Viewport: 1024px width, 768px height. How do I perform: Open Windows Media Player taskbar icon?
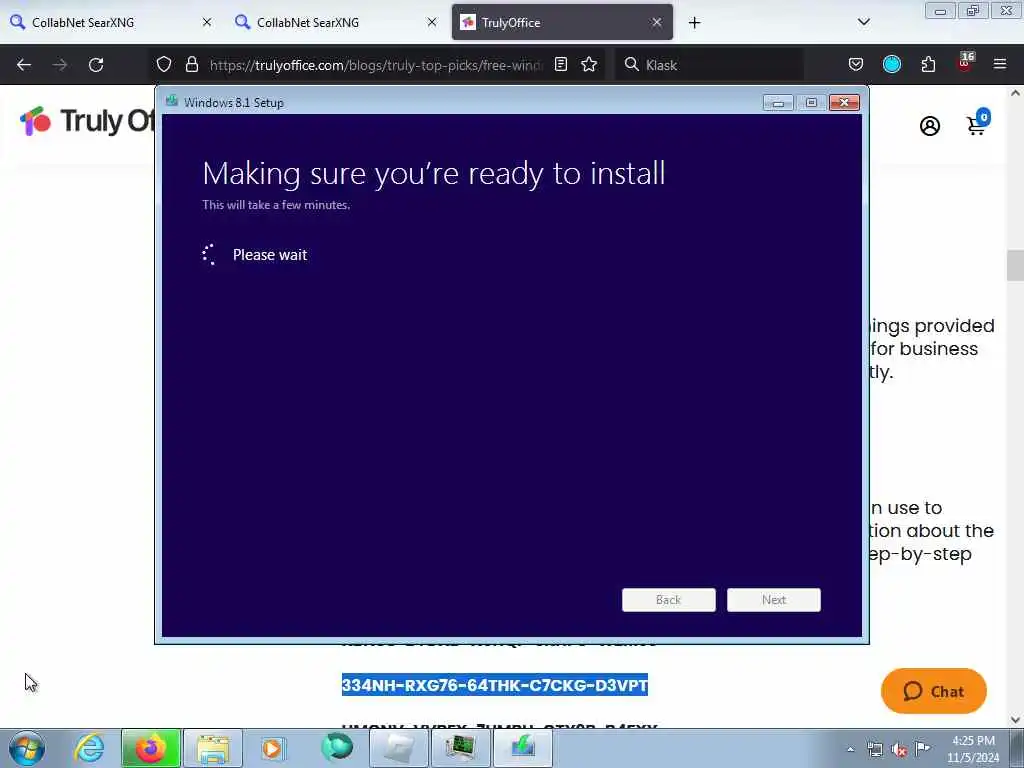coord(273,748)
